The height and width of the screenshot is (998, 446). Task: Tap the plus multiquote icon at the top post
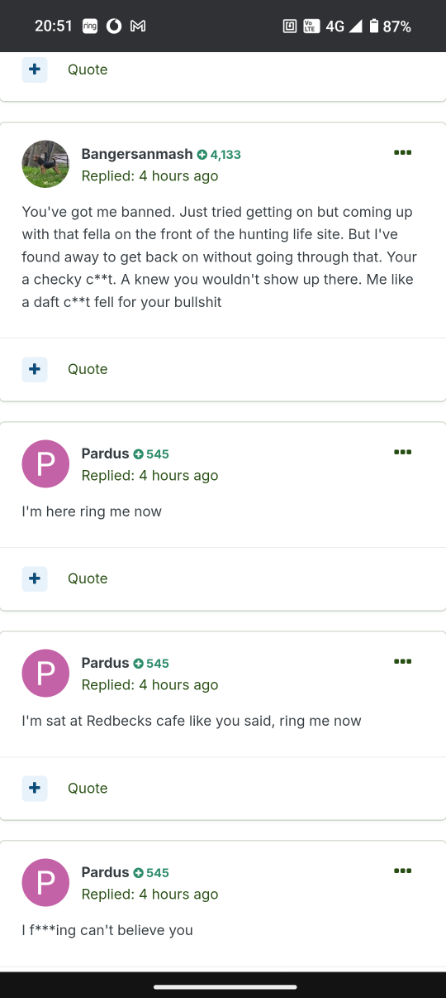34,69
